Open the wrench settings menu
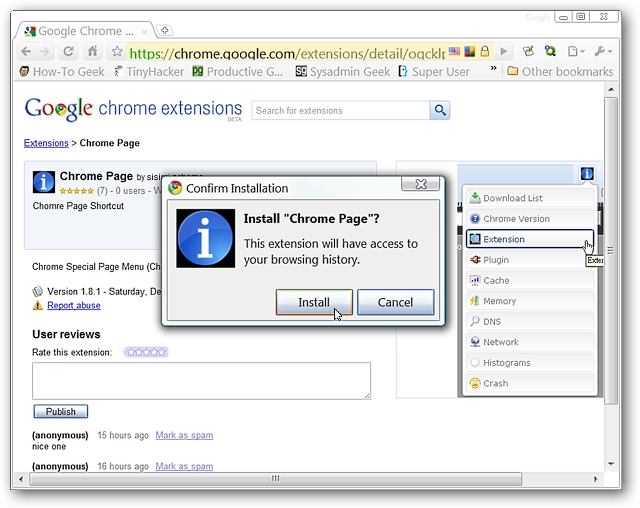The image size is (640, 508). pyautogui.click(x=602, y=51)
